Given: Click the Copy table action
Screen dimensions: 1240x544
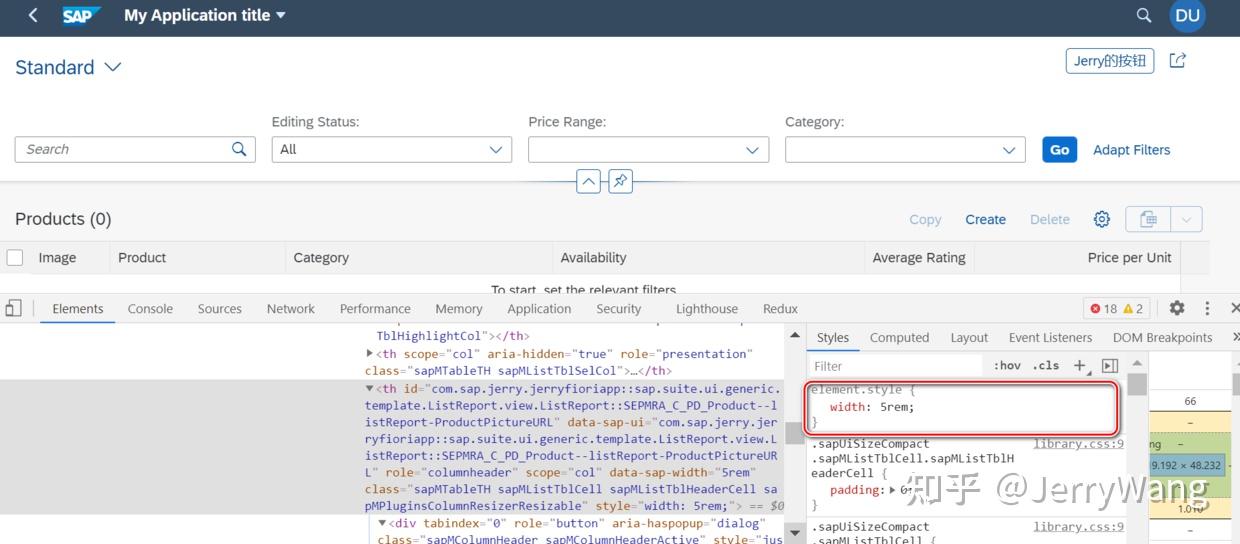Looking at the screenshot, I should pyautogui.click(x=925, y=219).
